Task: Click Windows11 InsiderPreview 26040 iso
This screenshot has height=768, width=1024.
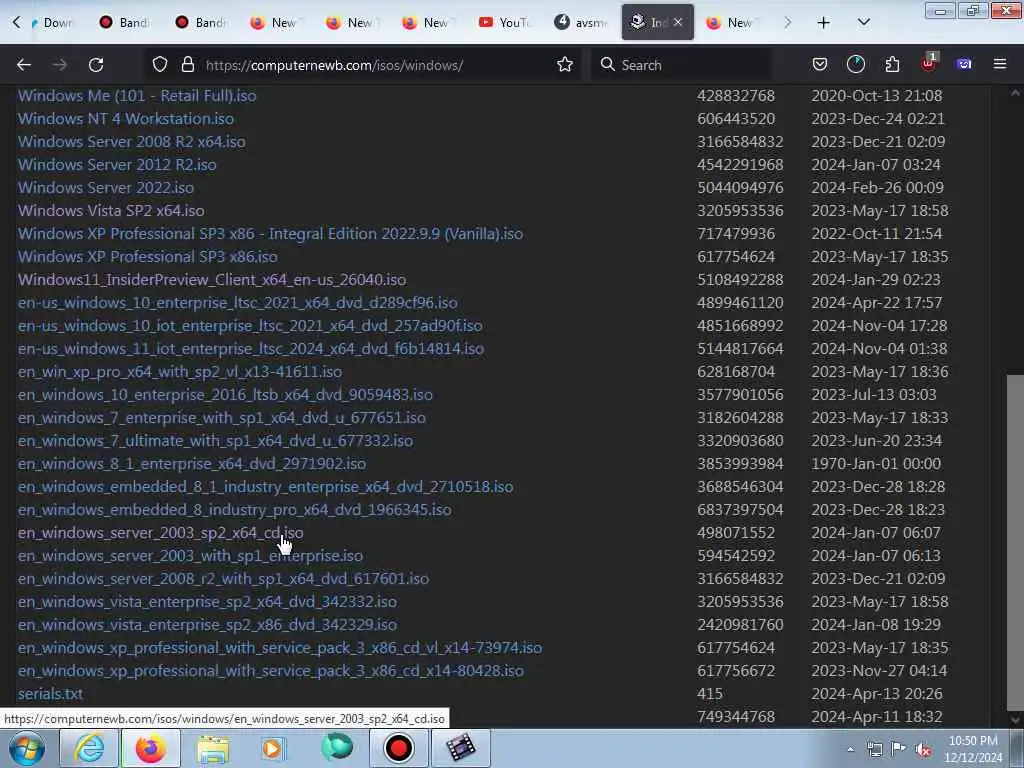Action: coord(212,280)
